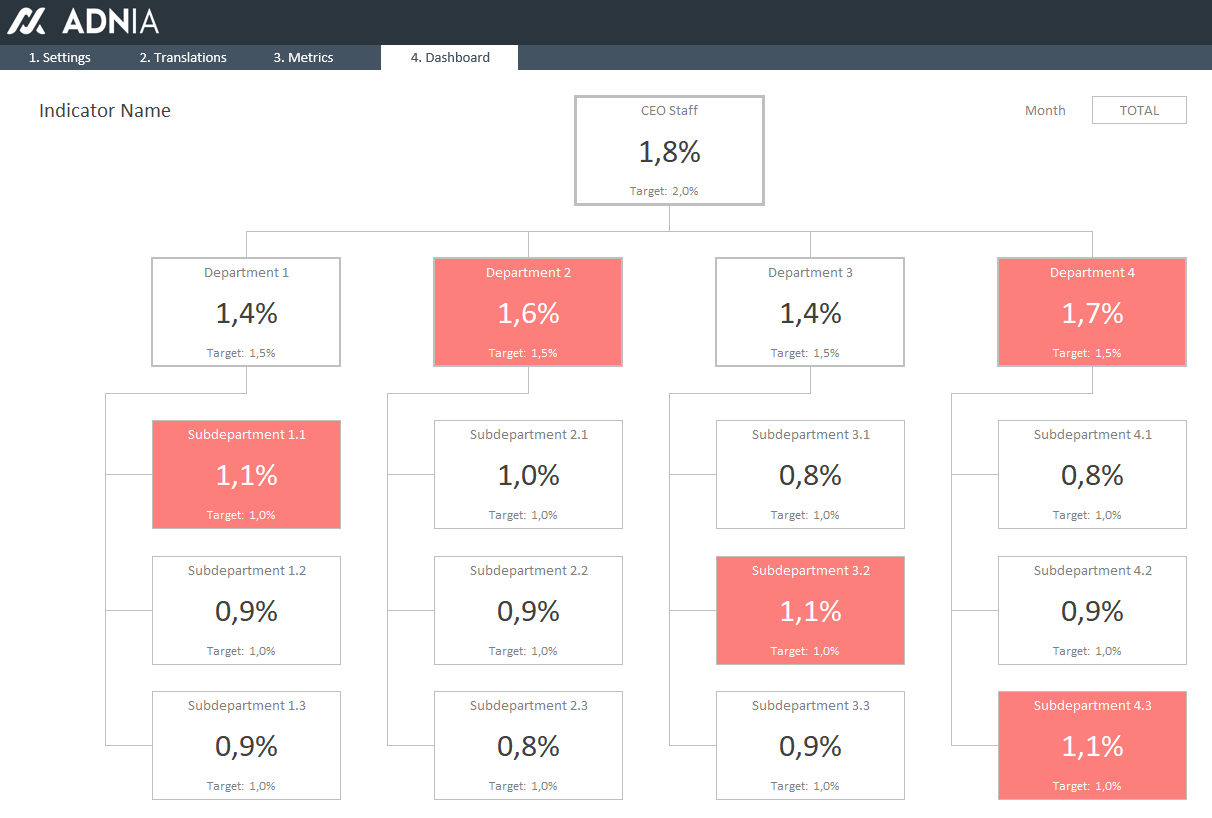1212x818 pixels.
Task: Open the Month TOTAL dropdown
Action: click(x=1139, y=110)
